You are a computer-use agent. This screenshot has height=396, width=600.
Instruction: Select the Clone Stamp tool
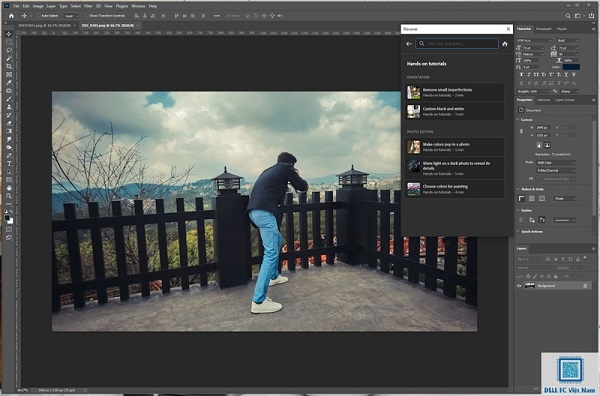click(9, 107)
